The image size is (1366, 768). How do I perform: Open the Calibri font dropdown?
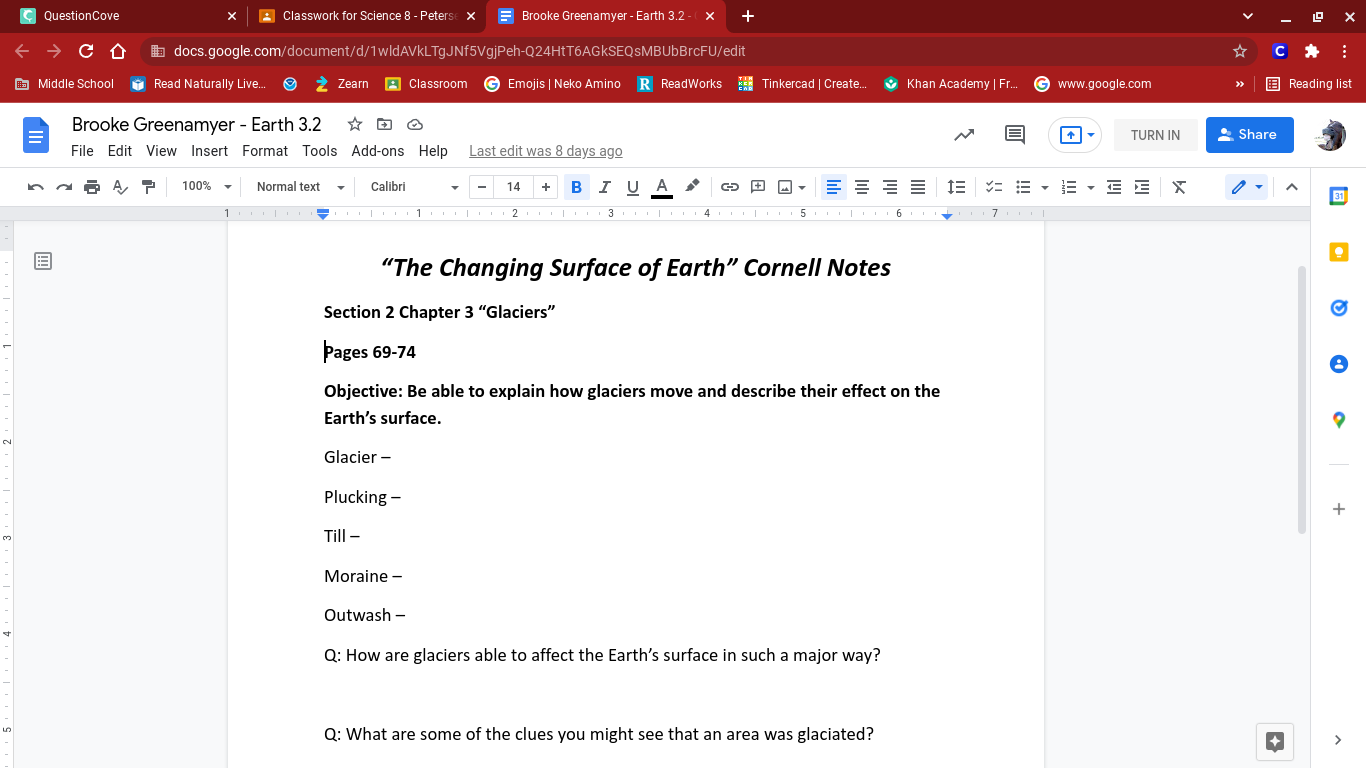click(414, 187)
